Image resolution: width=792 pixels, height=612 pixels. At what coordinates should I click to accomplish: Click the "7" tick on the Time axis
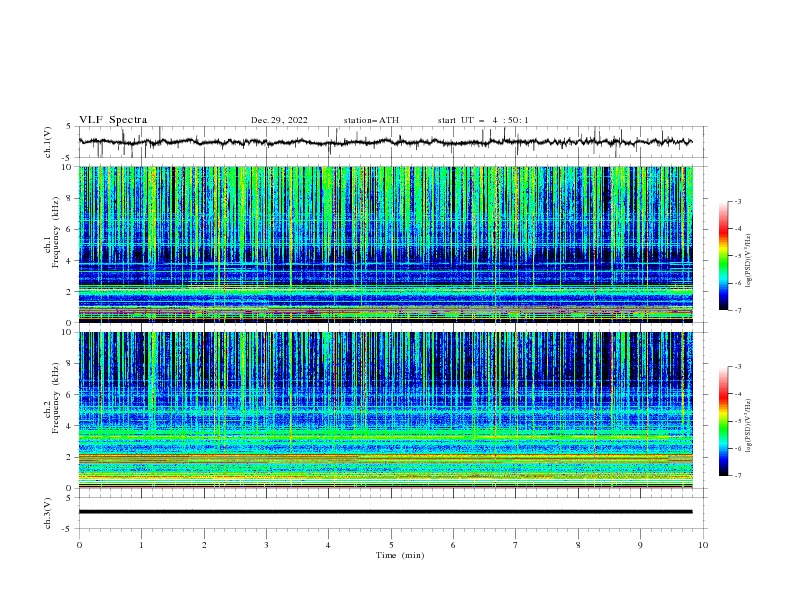(516, 545)
